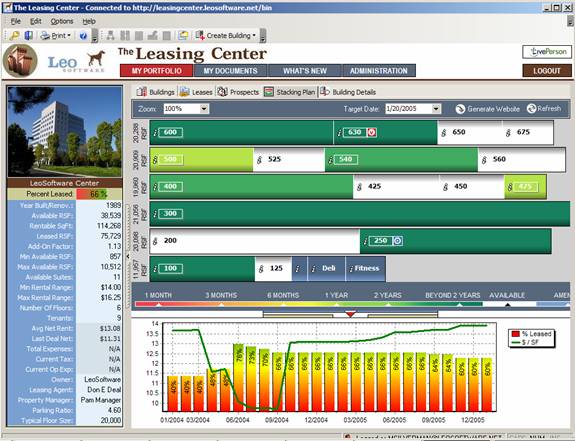Viewport: 575px width, 441px height.
Task: Click the Create Building icon with red plus
Action: click(200, 36)
